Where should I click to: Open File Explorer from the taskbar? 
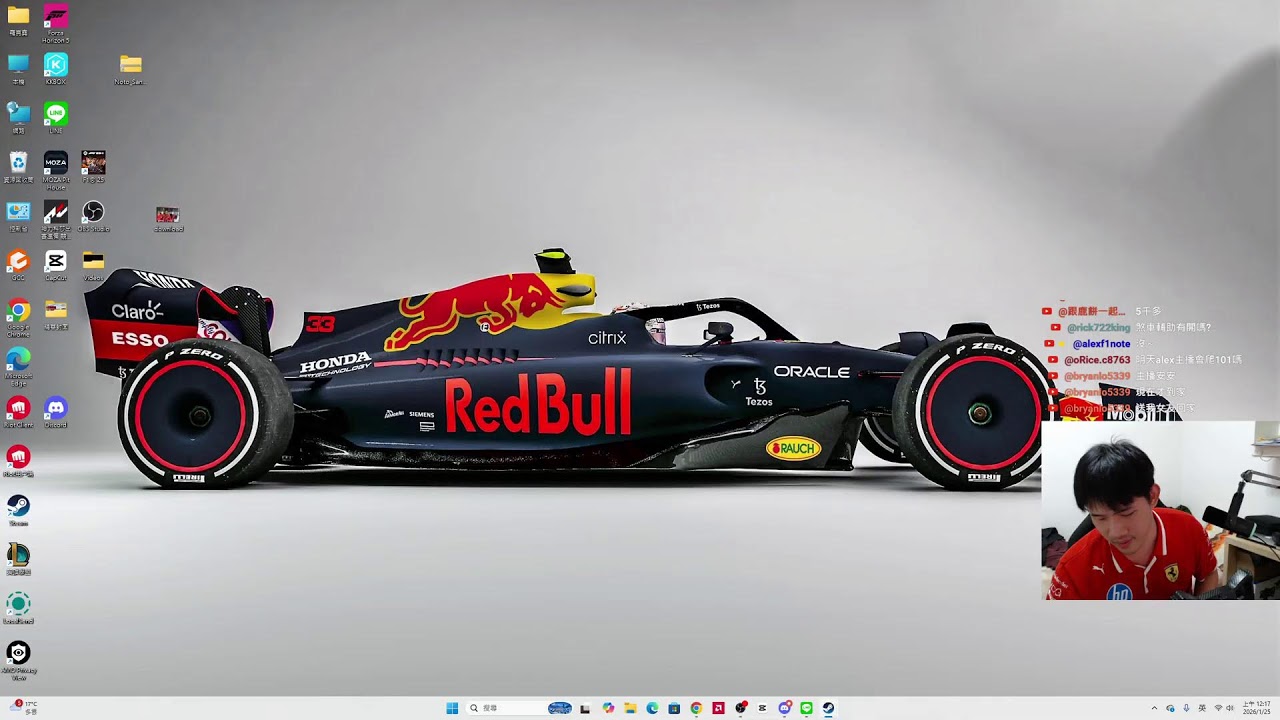pos(630,708)
